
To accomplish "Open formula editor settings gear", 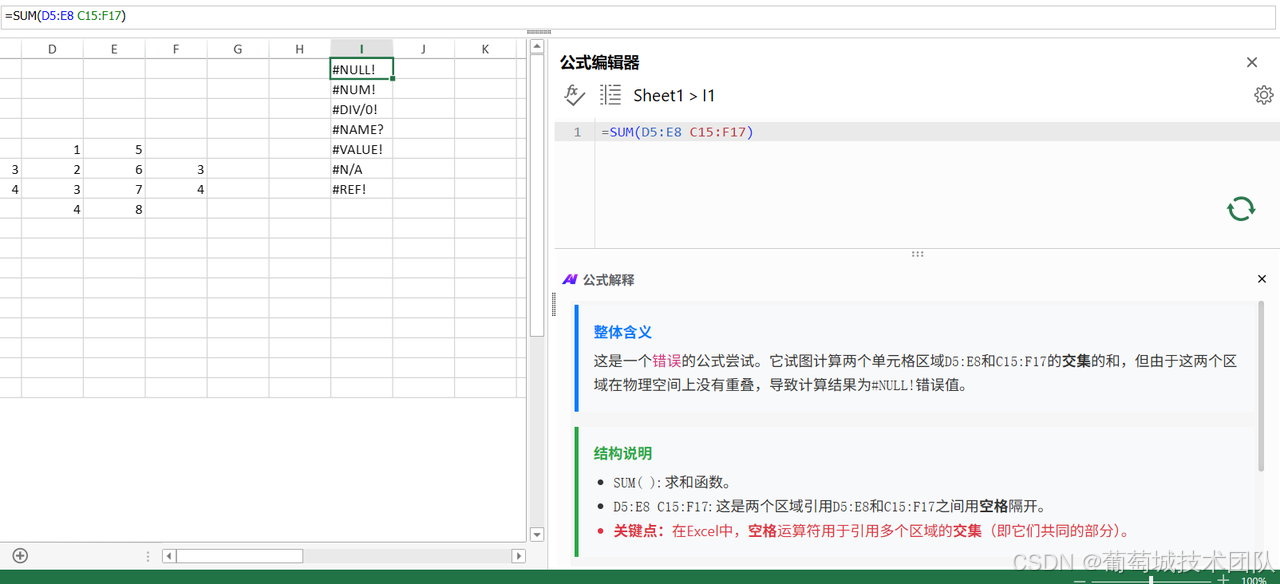I will click(1263, 95).
